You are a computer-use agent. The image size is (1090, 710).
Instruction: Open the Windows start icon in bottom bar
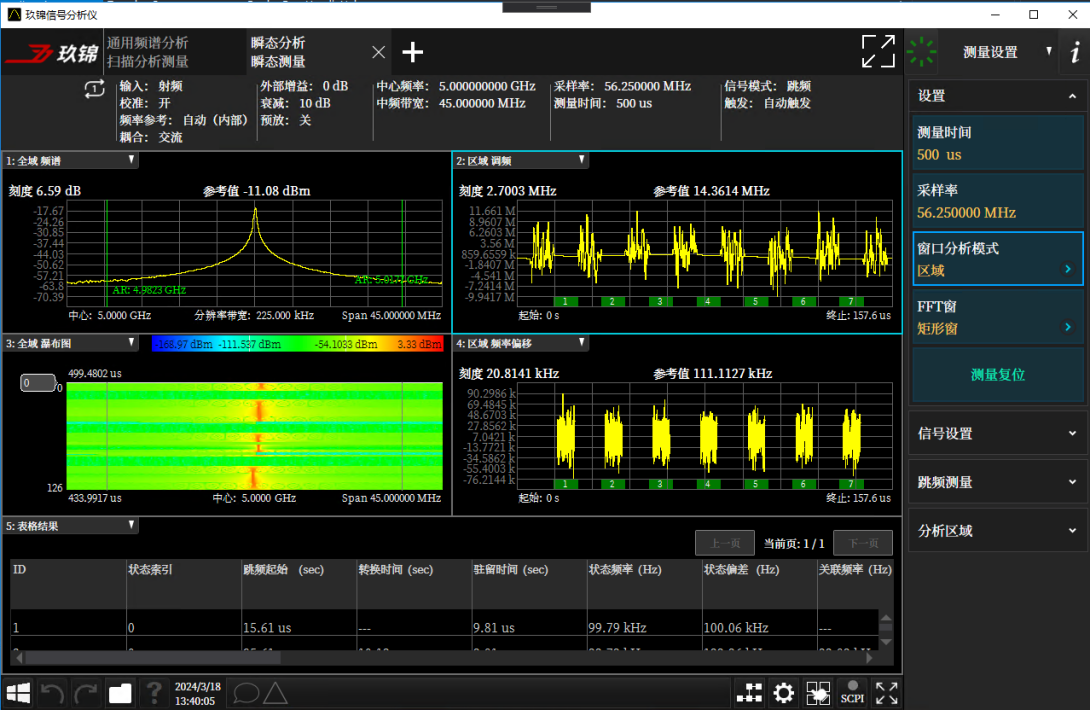coord(18,693)
